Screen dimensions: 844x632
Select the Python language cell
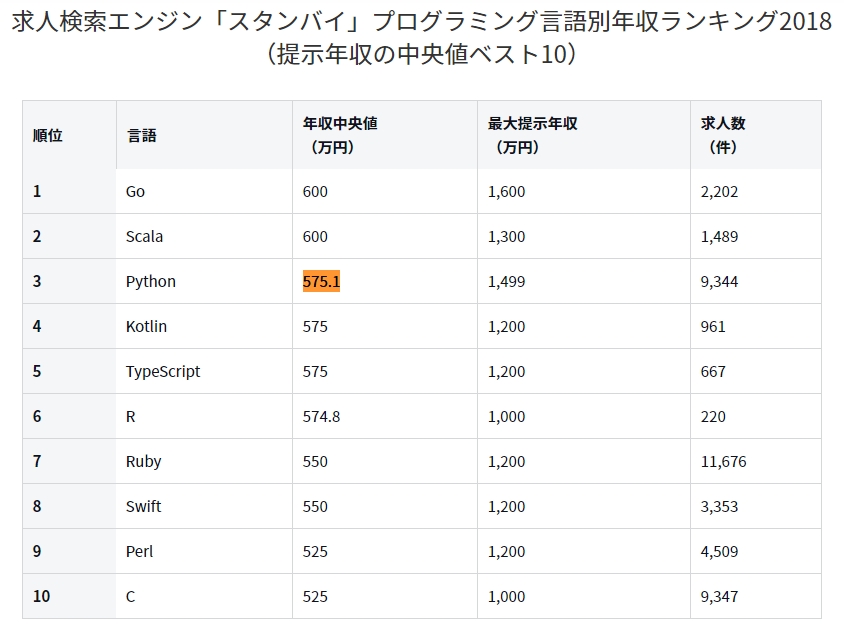pos(150,282)
